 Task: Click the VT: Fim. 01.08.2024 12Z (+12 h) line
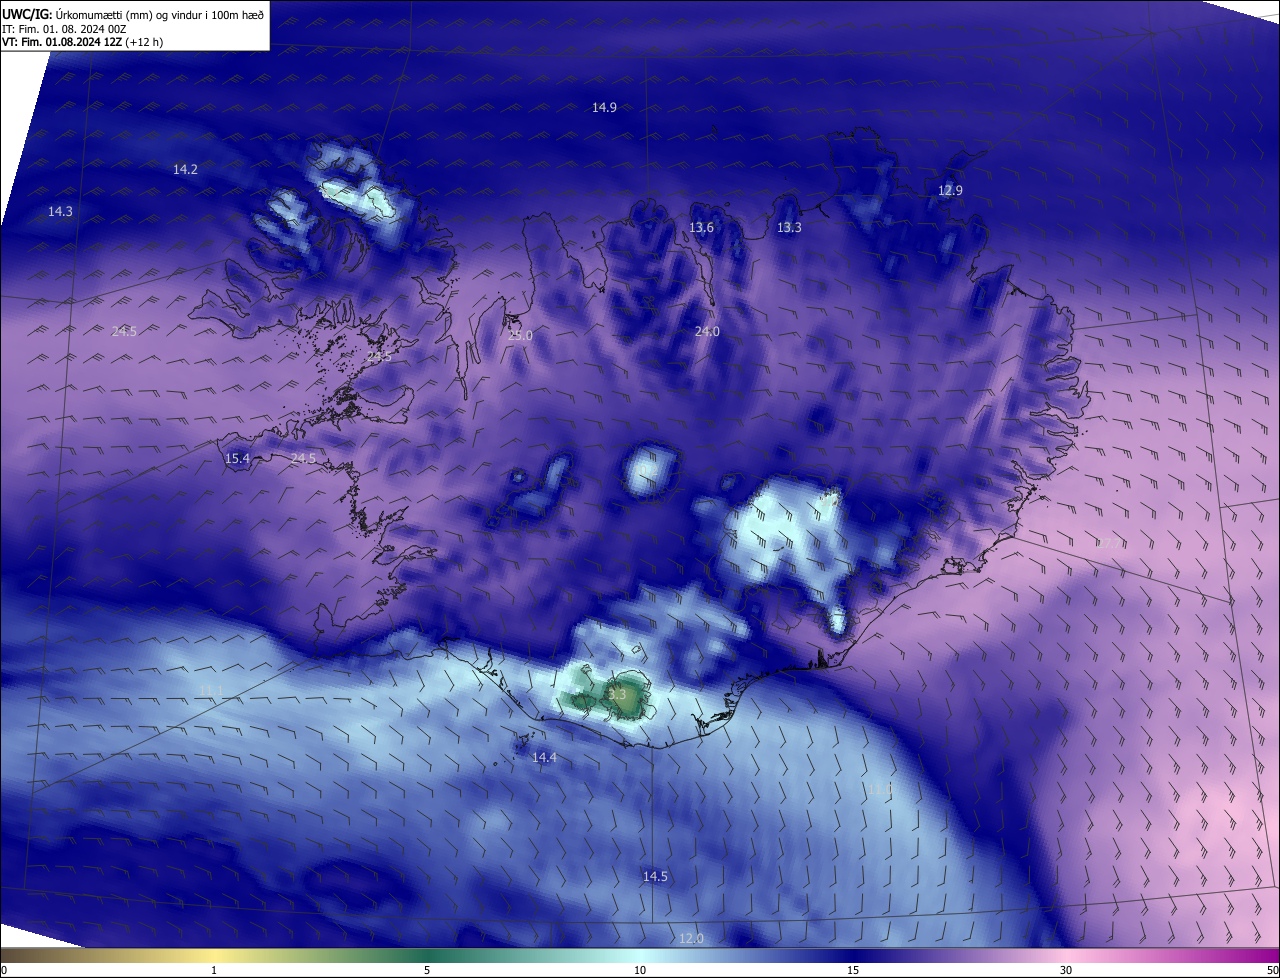[x=83, y=42]
